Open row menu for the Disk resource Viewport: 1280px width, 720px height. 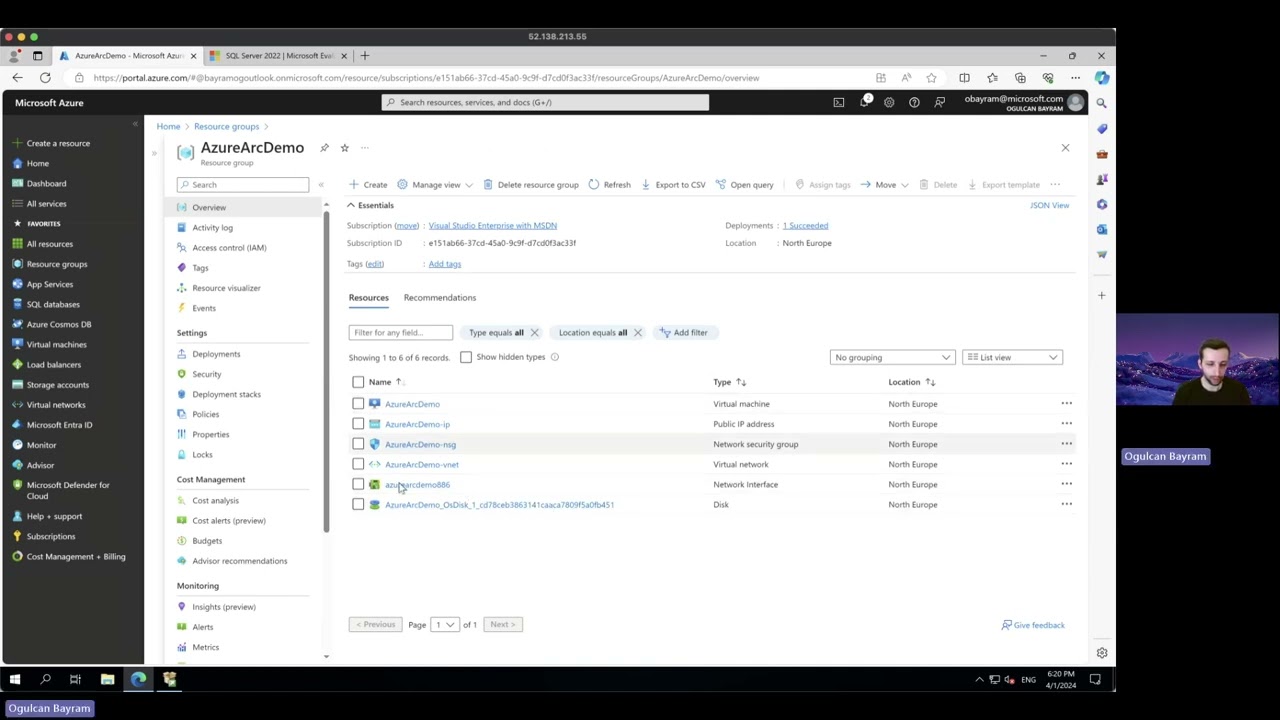[x=1066, y=504]
